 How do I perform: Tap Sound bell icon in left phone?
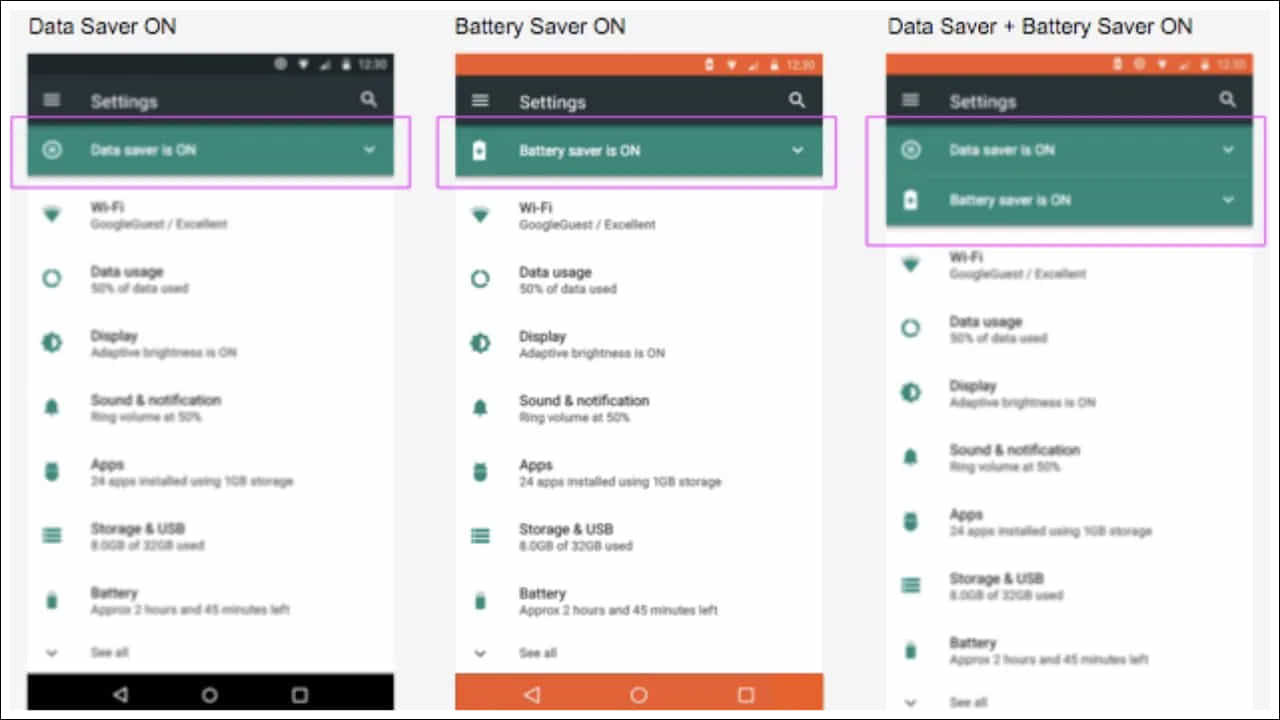pos(52,407)
